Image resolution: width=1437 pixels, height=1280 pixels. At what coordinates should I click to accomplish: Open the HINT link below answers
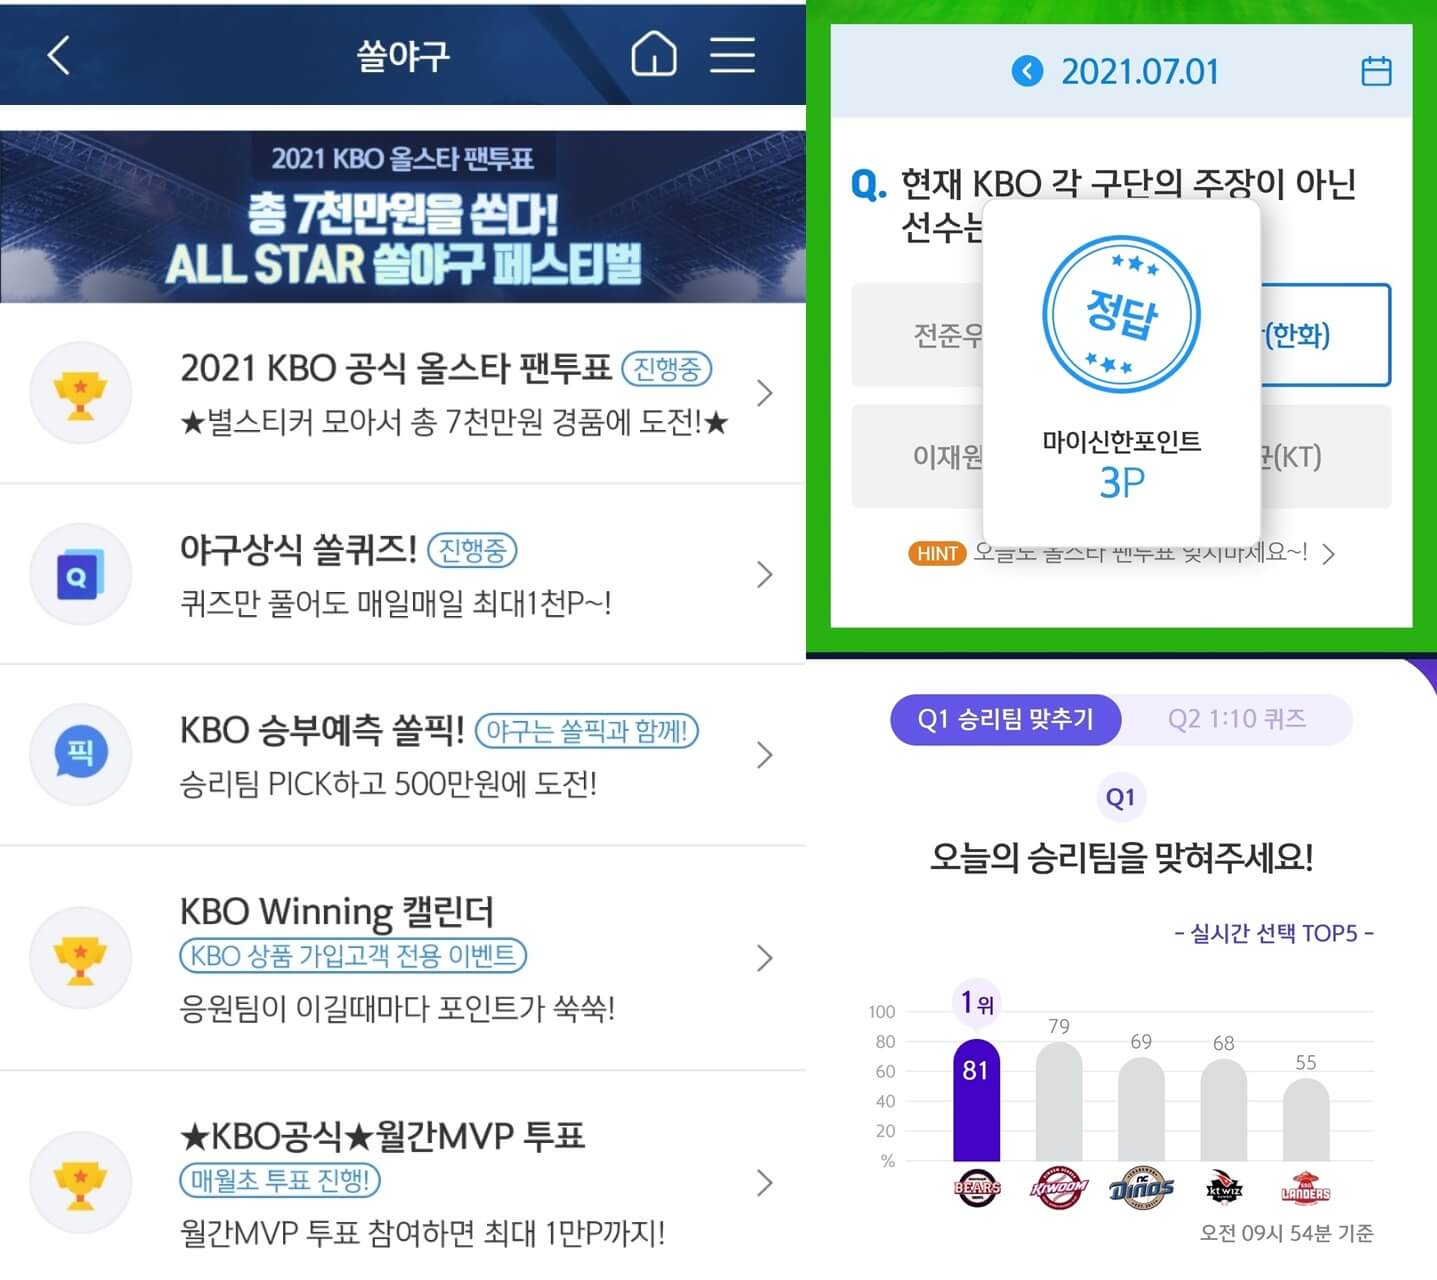click(x=1121, y=553)
